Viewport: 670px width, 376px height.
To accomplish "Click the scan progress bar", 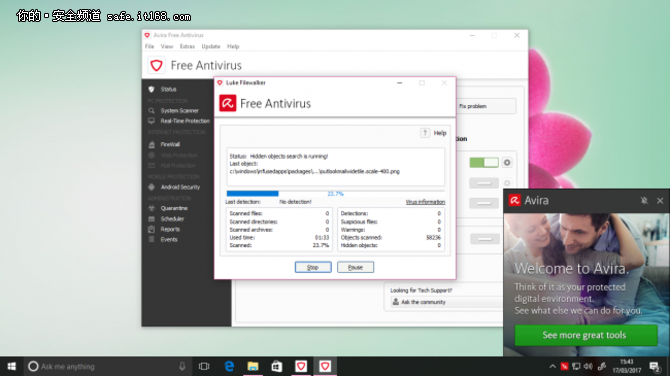I will click(335, 194).
